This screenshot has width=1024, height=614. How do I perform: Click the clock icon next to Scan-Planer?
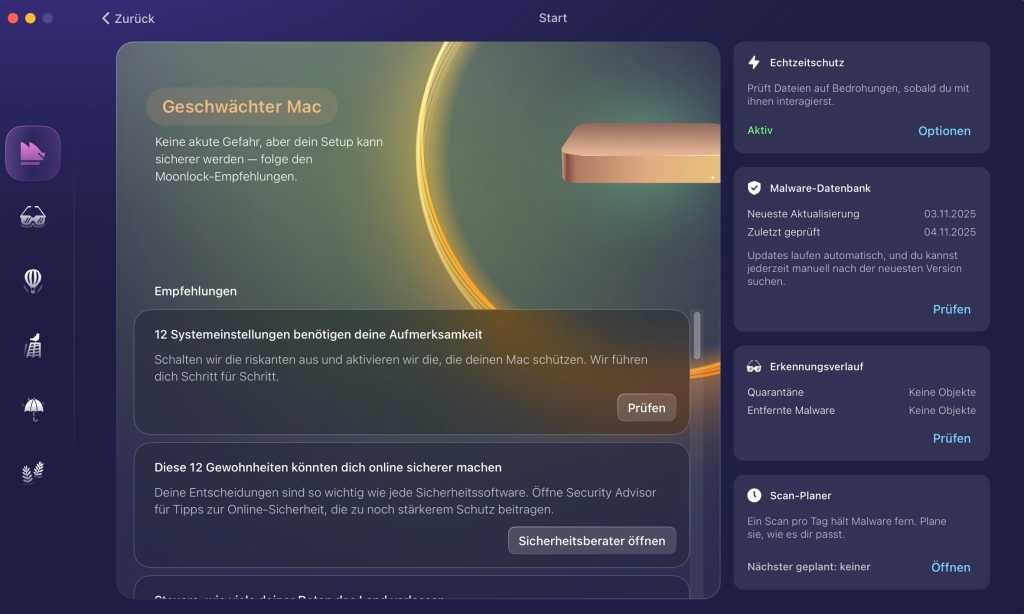pyautogui.click(x=753, y=494)
